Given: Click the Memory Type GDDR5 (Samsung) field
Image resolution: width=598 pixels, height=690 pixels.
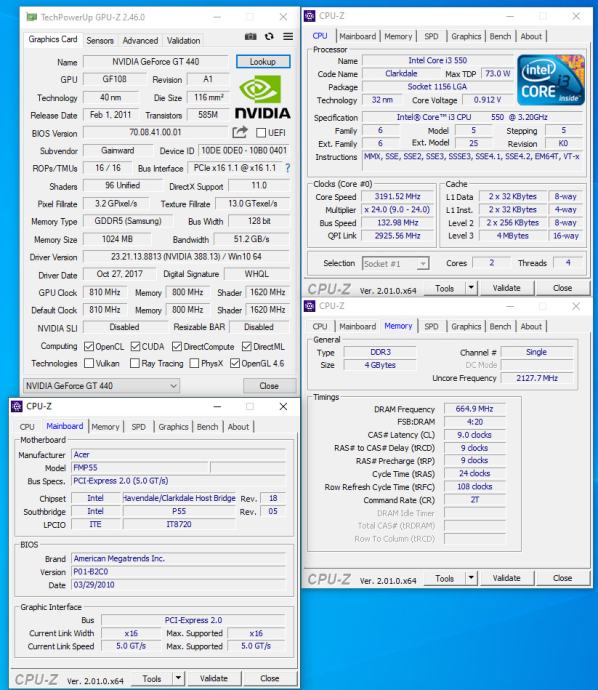Looking at the screenshot, I should click(128, 221).
